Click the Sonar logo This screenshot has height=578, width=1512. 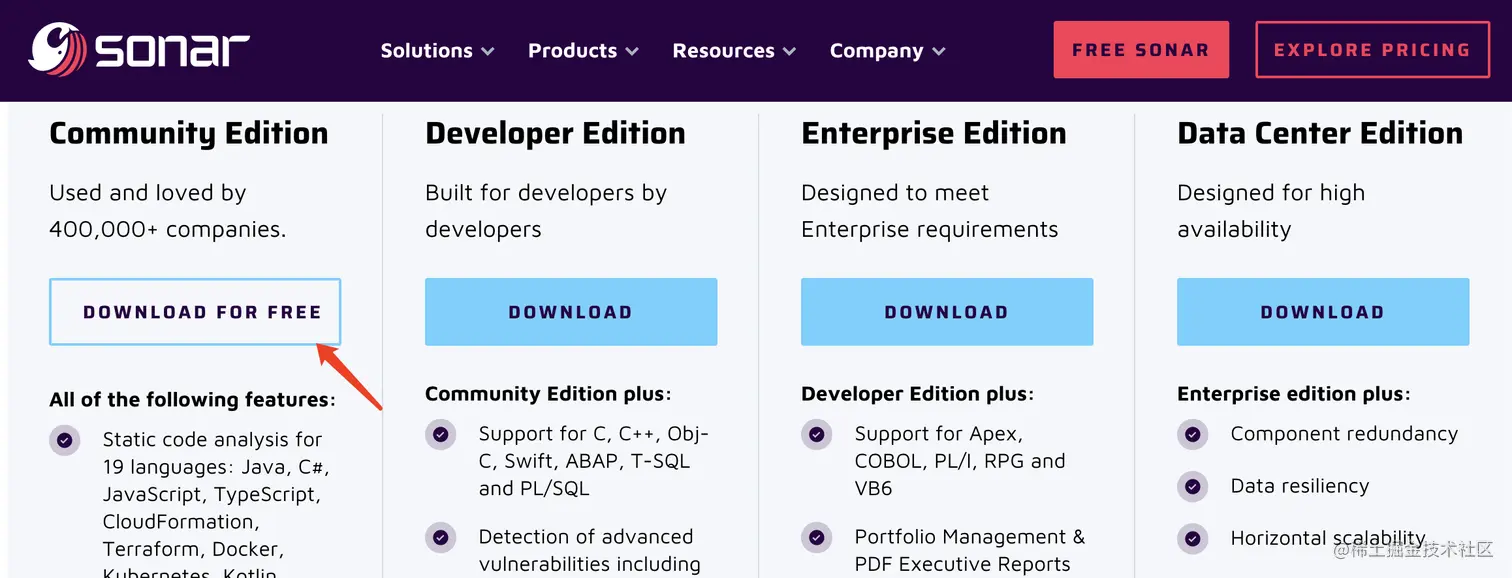pyautogui.click(x=139, y=50)
